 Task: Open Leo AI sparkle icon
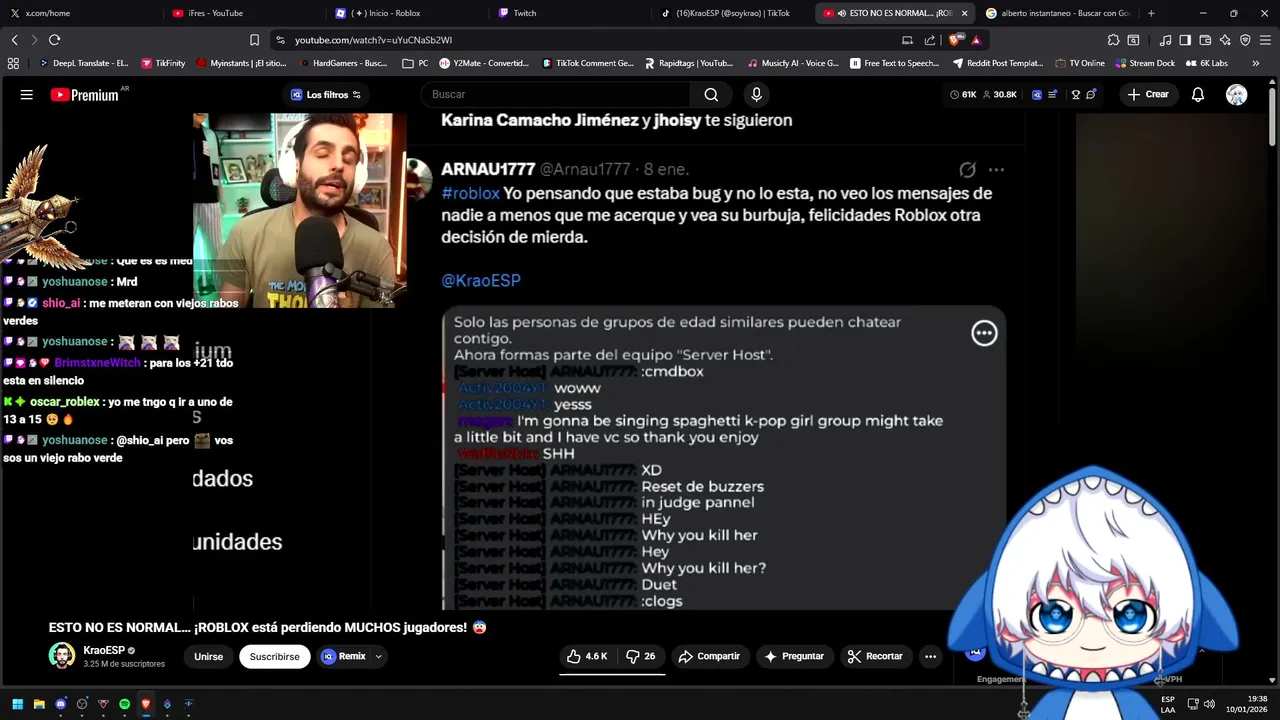(x=1225, y=40)
